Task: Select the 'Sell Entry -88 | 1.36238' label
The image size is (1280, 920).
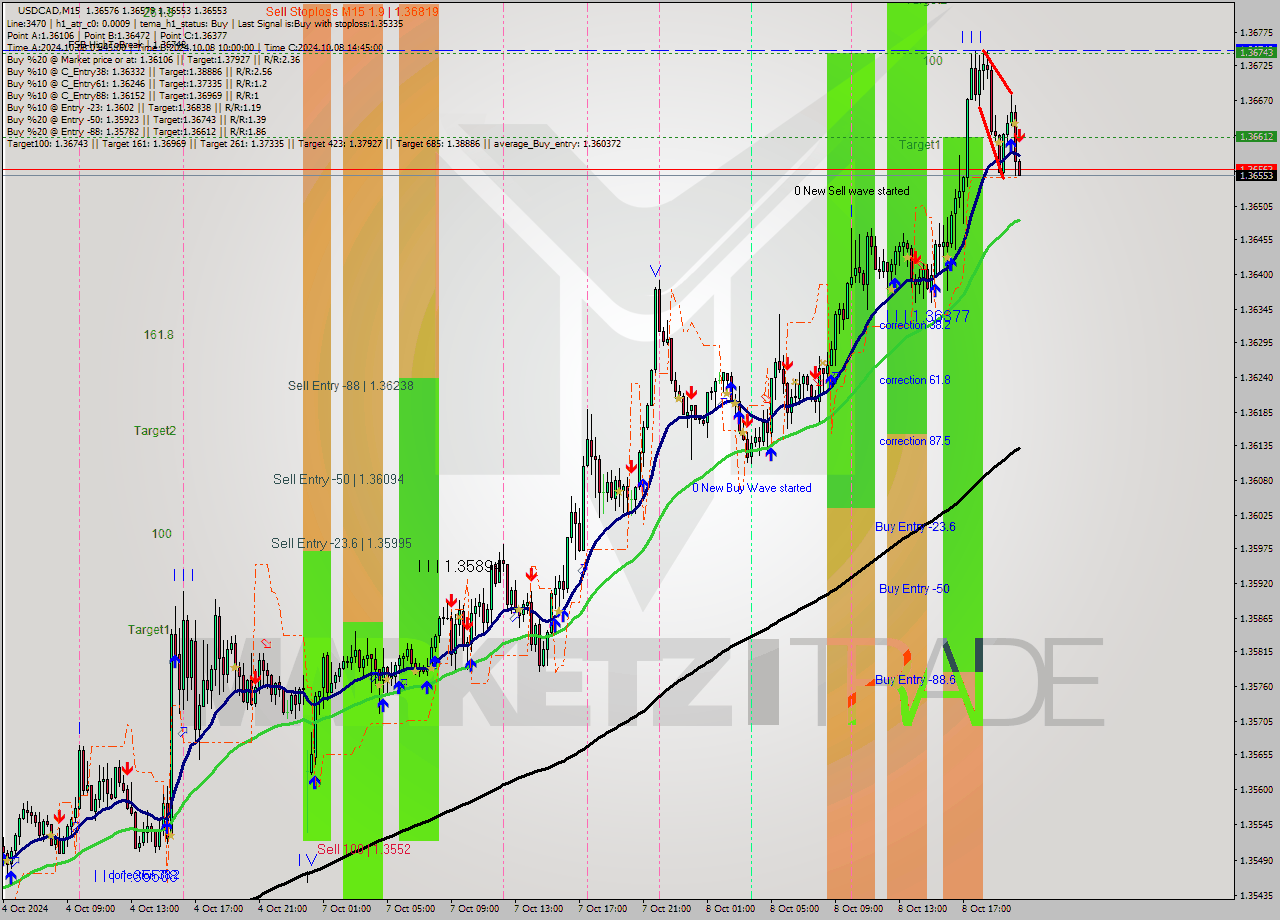Action: point(350,385)
